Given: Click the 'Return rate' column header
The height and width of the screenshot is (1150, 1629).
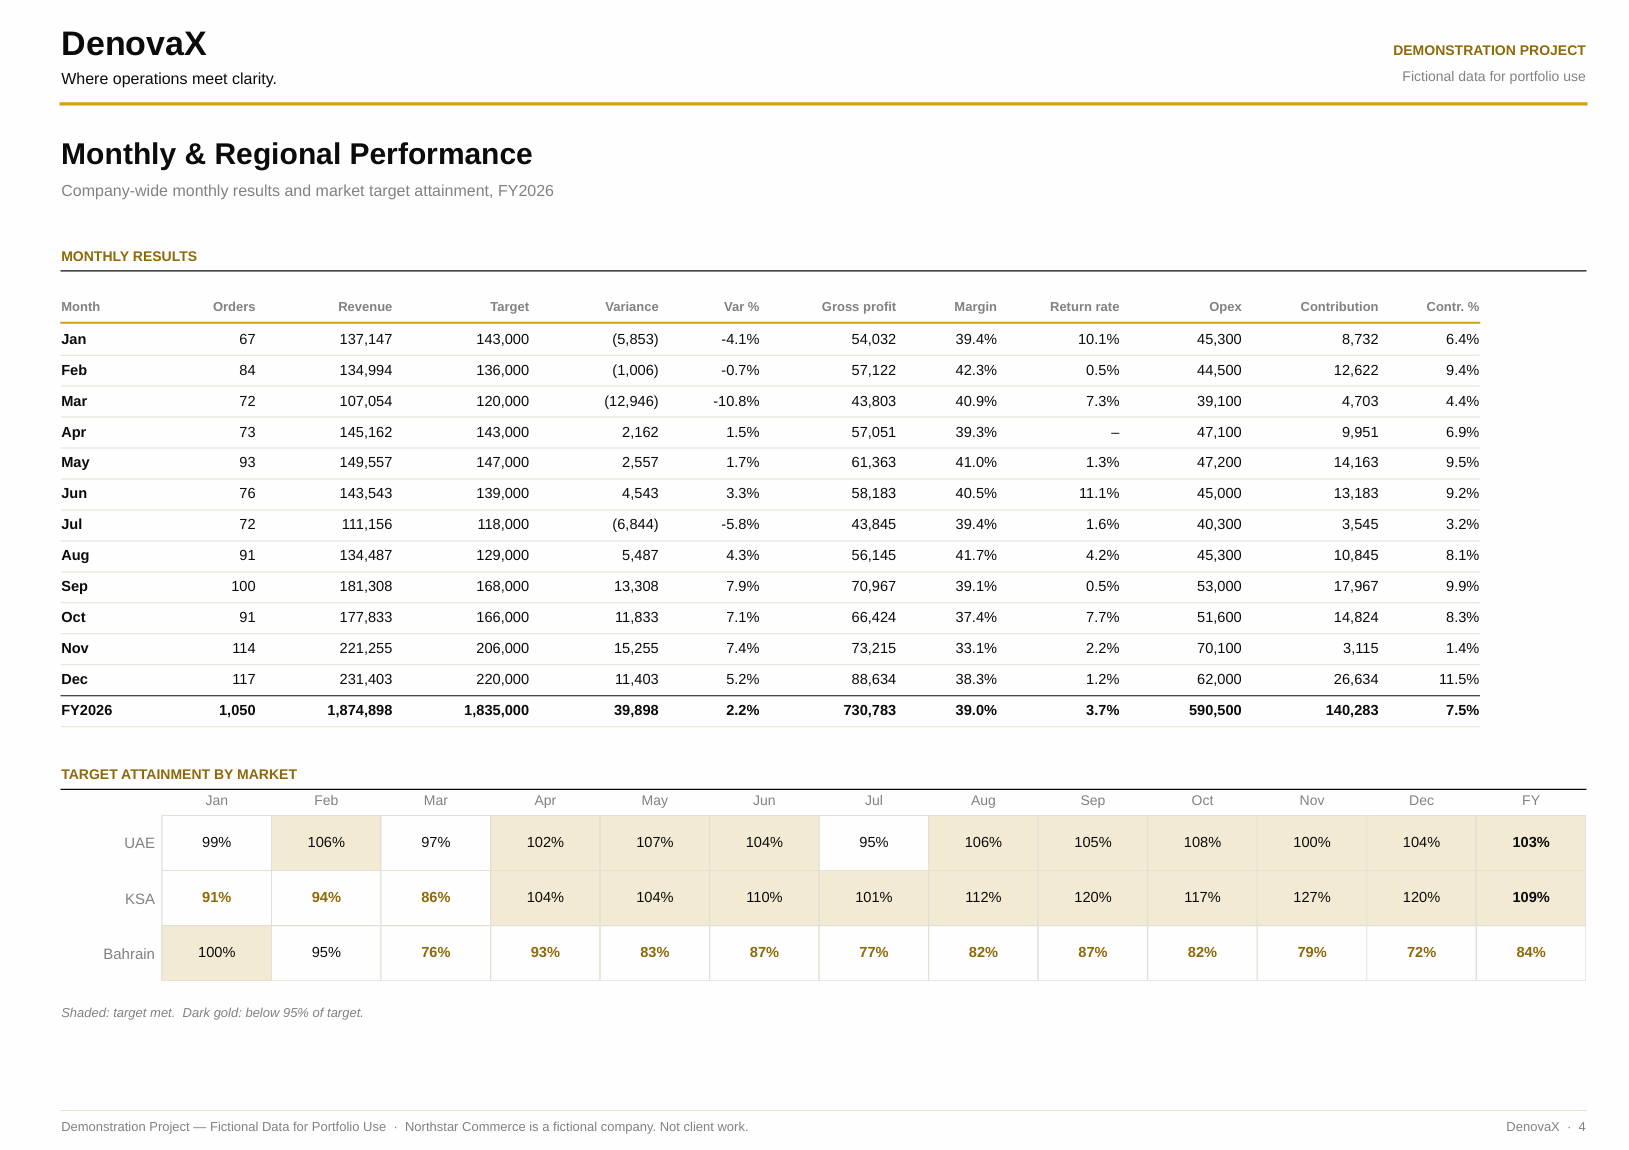Looking at the screenshot, I should click(1084, 307).
